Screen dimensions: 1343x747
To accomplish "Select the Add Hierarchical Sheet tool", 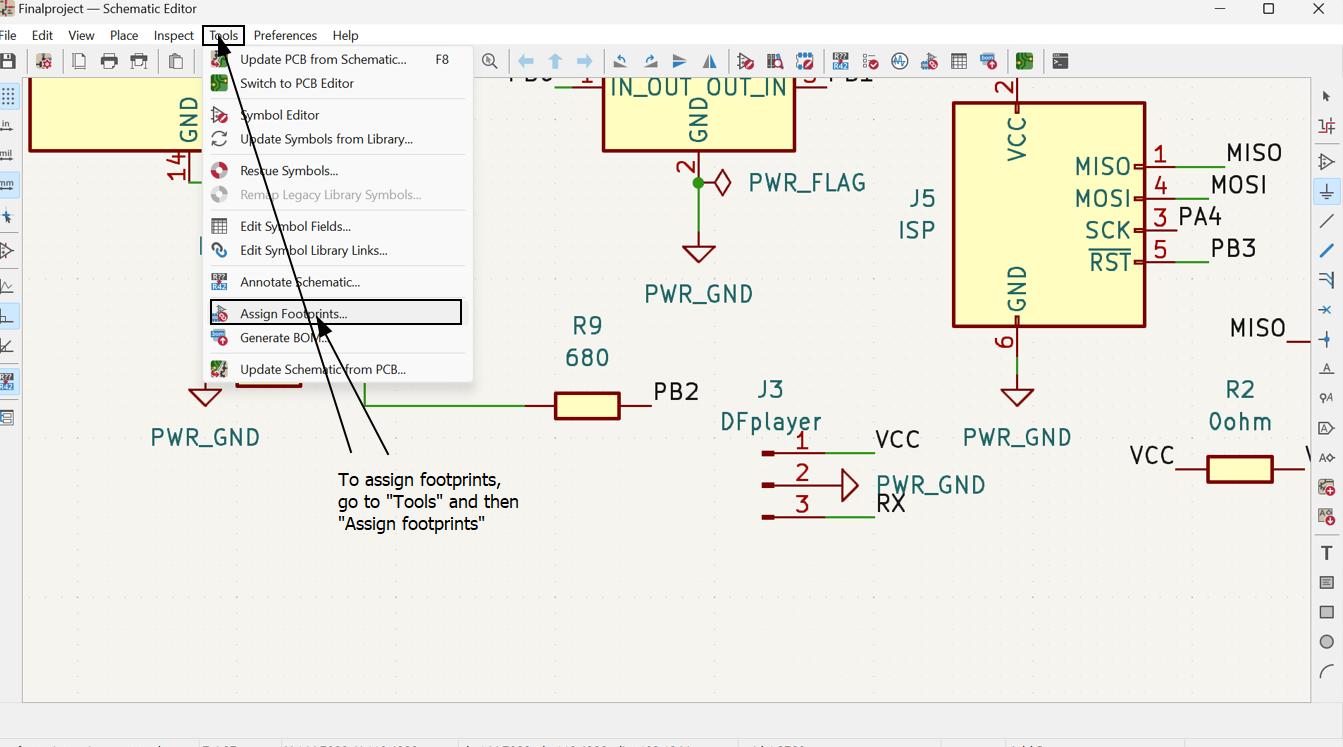I will tap(1327, 487).
